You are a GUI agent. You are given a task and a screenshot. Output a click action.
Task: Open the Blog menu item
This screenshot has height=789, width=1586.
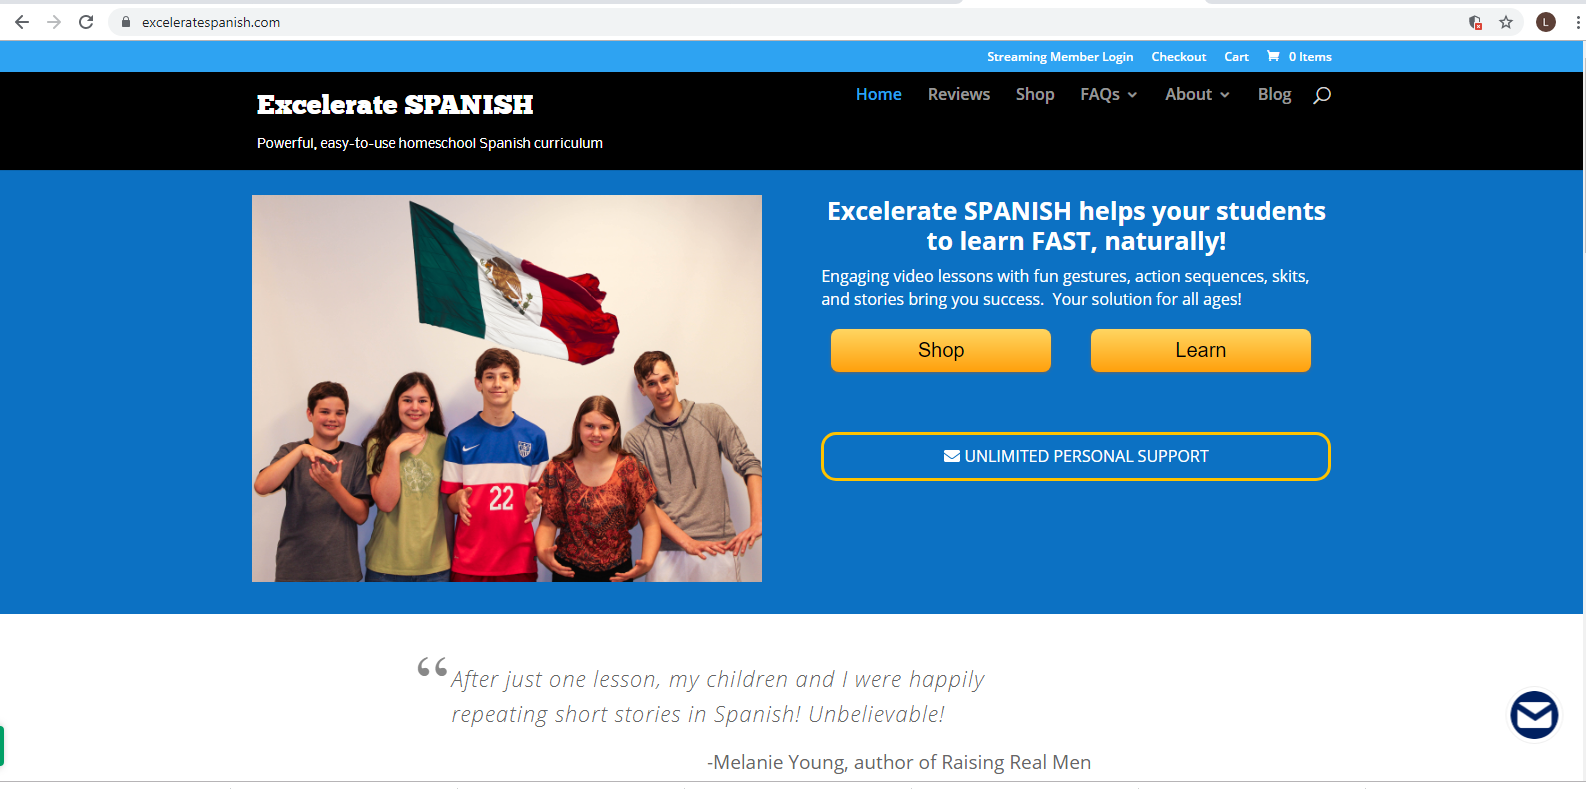pos(1274,94)
